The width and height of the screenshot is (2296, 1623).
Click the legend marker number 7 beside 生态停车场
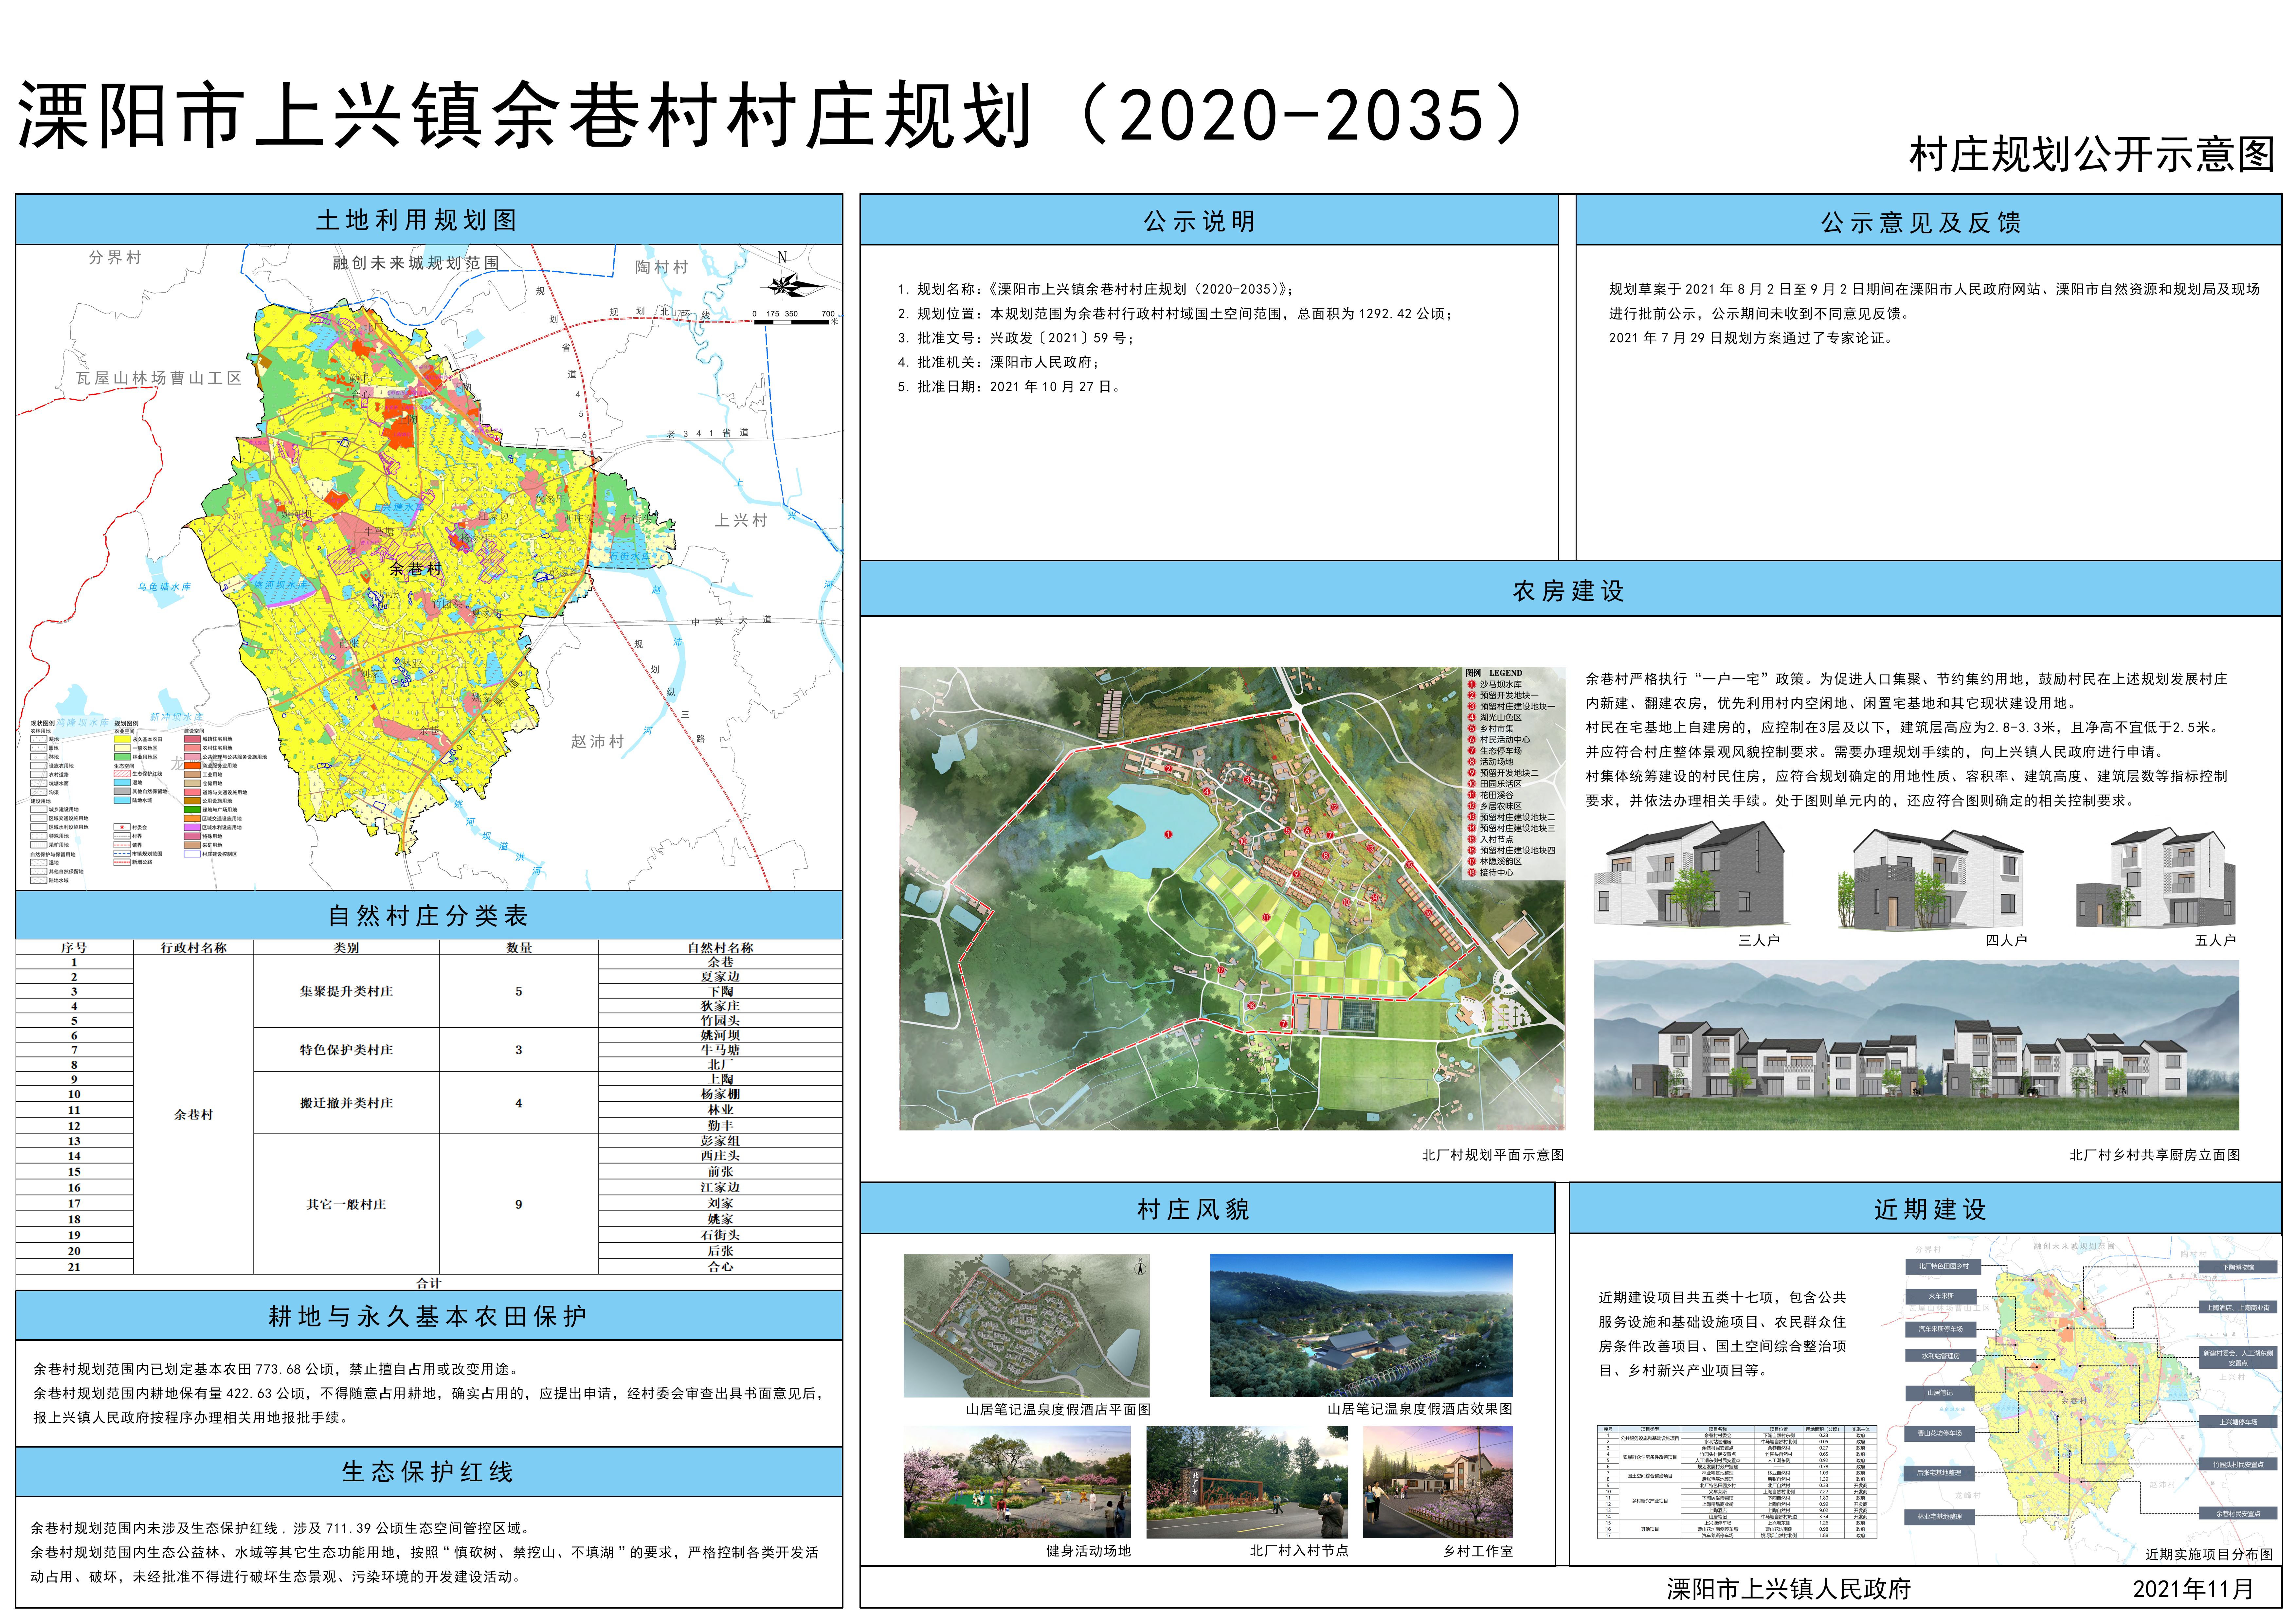tap(1472, 751)
